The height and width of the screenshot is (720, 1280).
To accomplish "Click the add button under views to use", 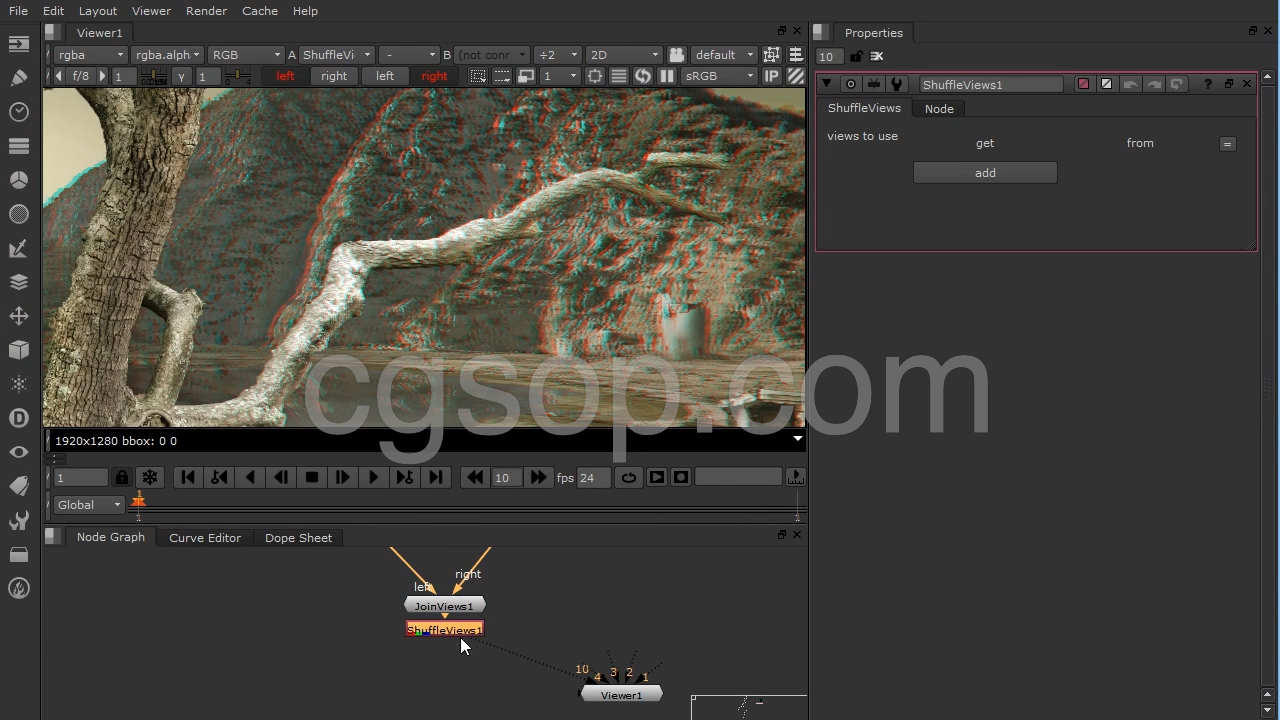I will 985,173.
